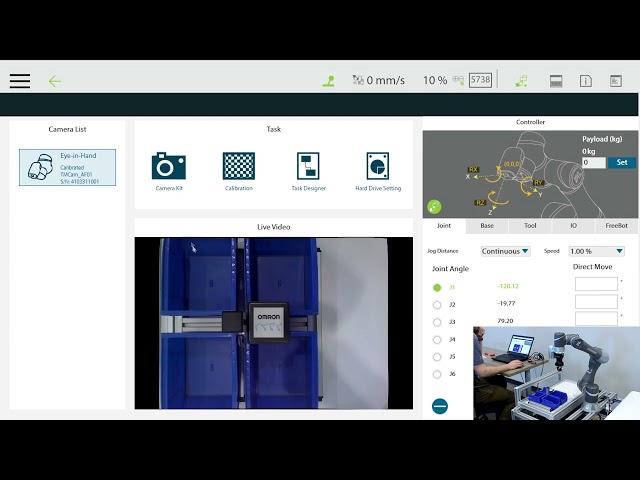Click the RY rotation axis label
This screenshot has width=640, height=480.
tap(538, 183)
